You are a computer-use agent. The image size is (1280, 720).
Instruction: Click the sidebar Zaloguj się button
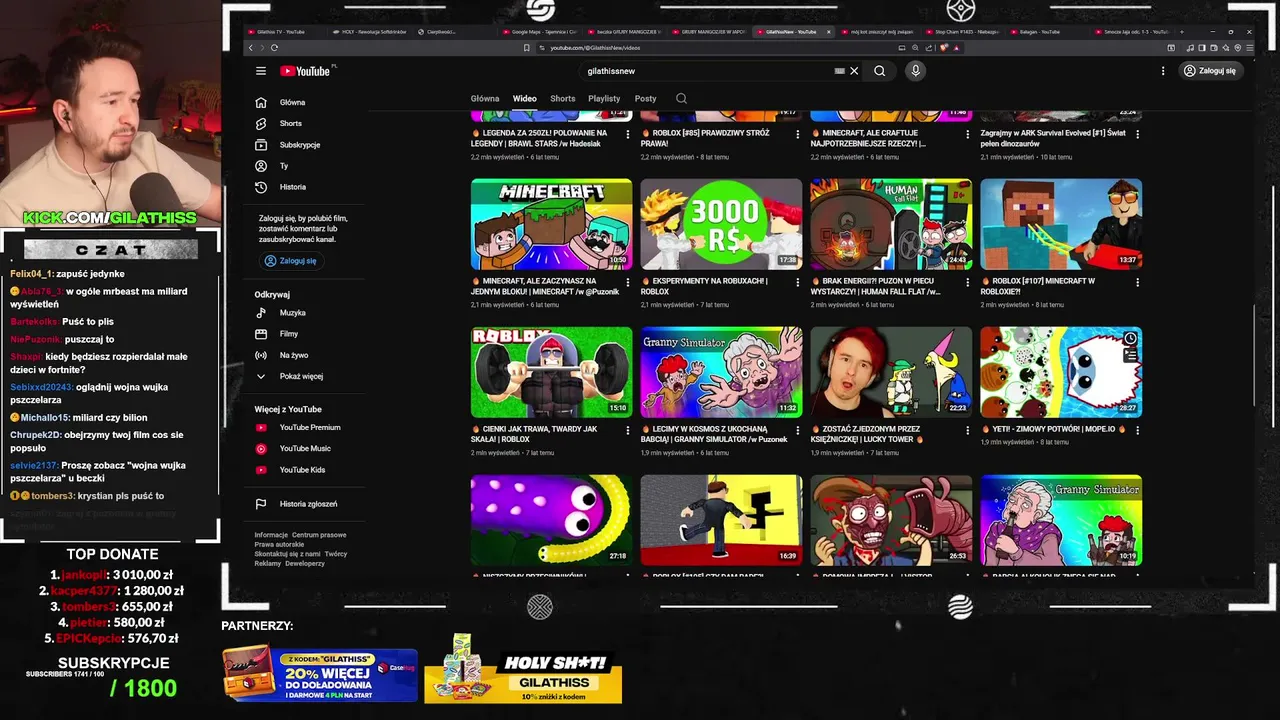pyautogui.click(x=290, y=261)
